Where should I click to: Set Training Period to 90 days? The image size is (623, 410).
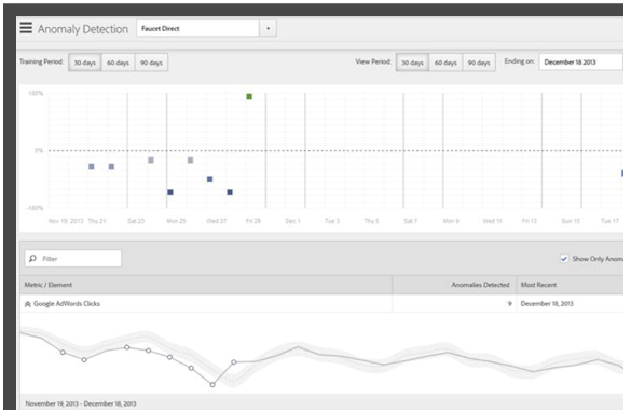[151, 62]
